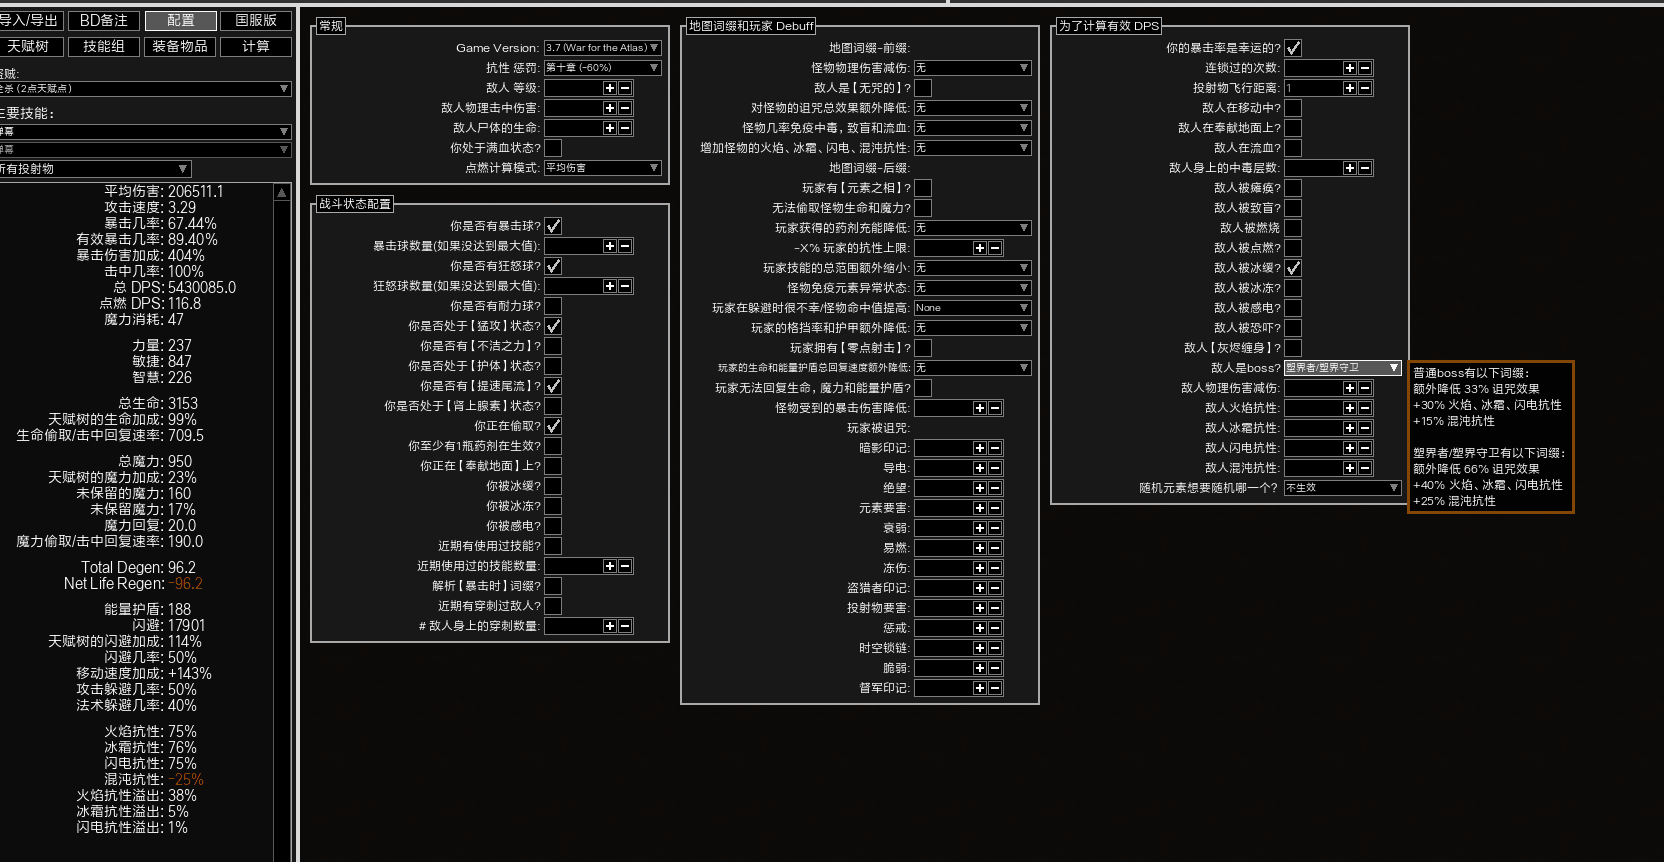The image size is (1664, 862).
Task: Click the 计算 button
Action: click(x=256, y=46)
